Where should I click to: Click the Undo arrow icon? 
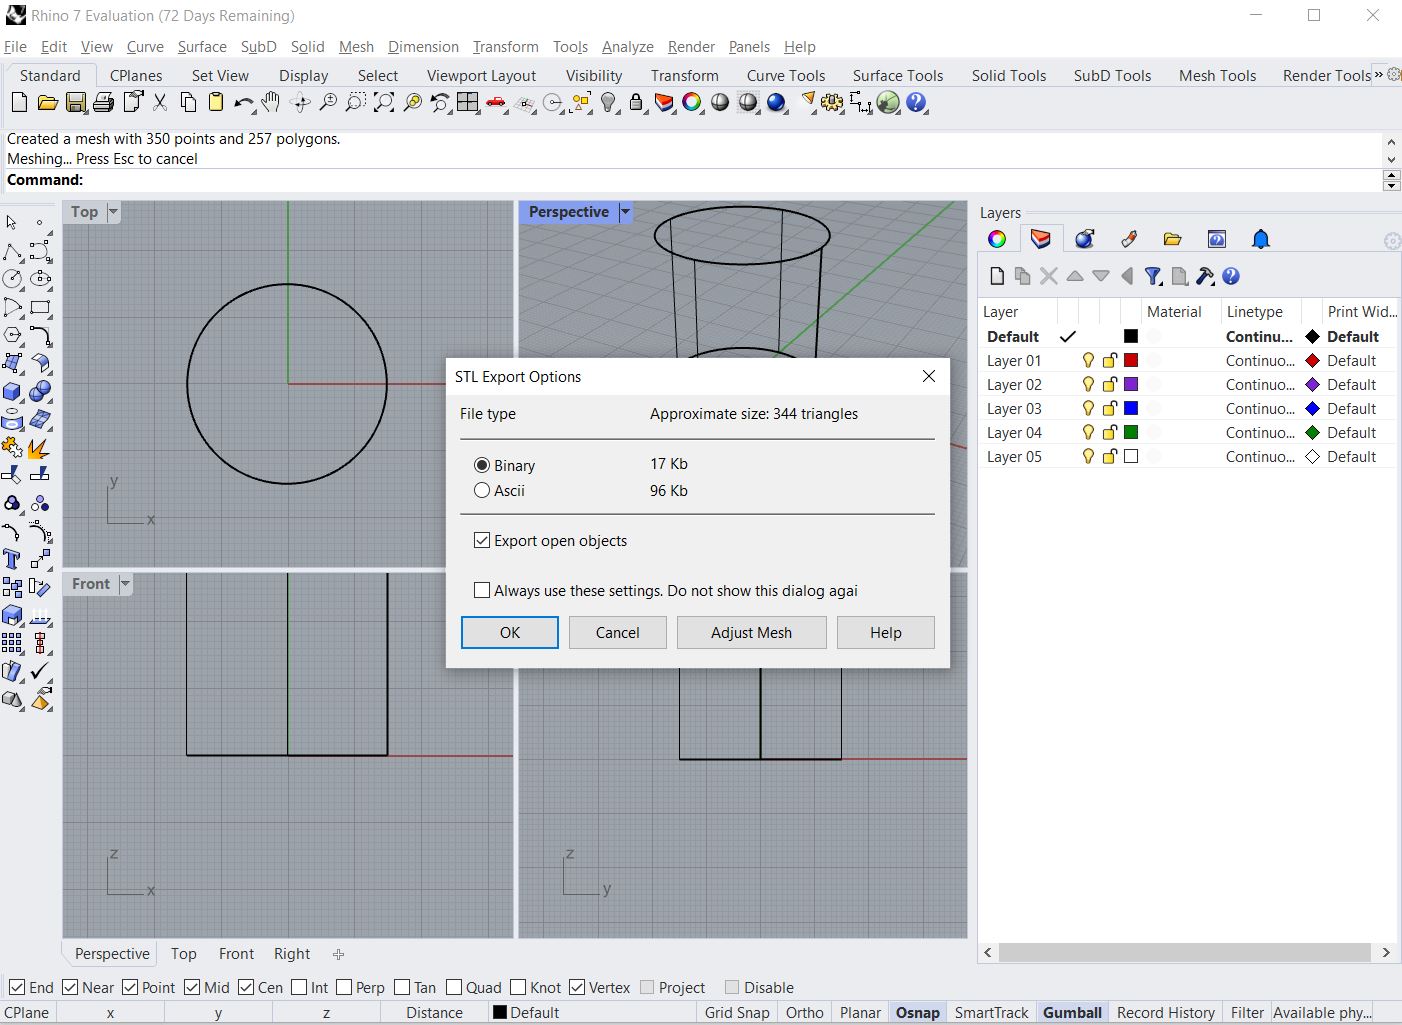click(243, 103)
